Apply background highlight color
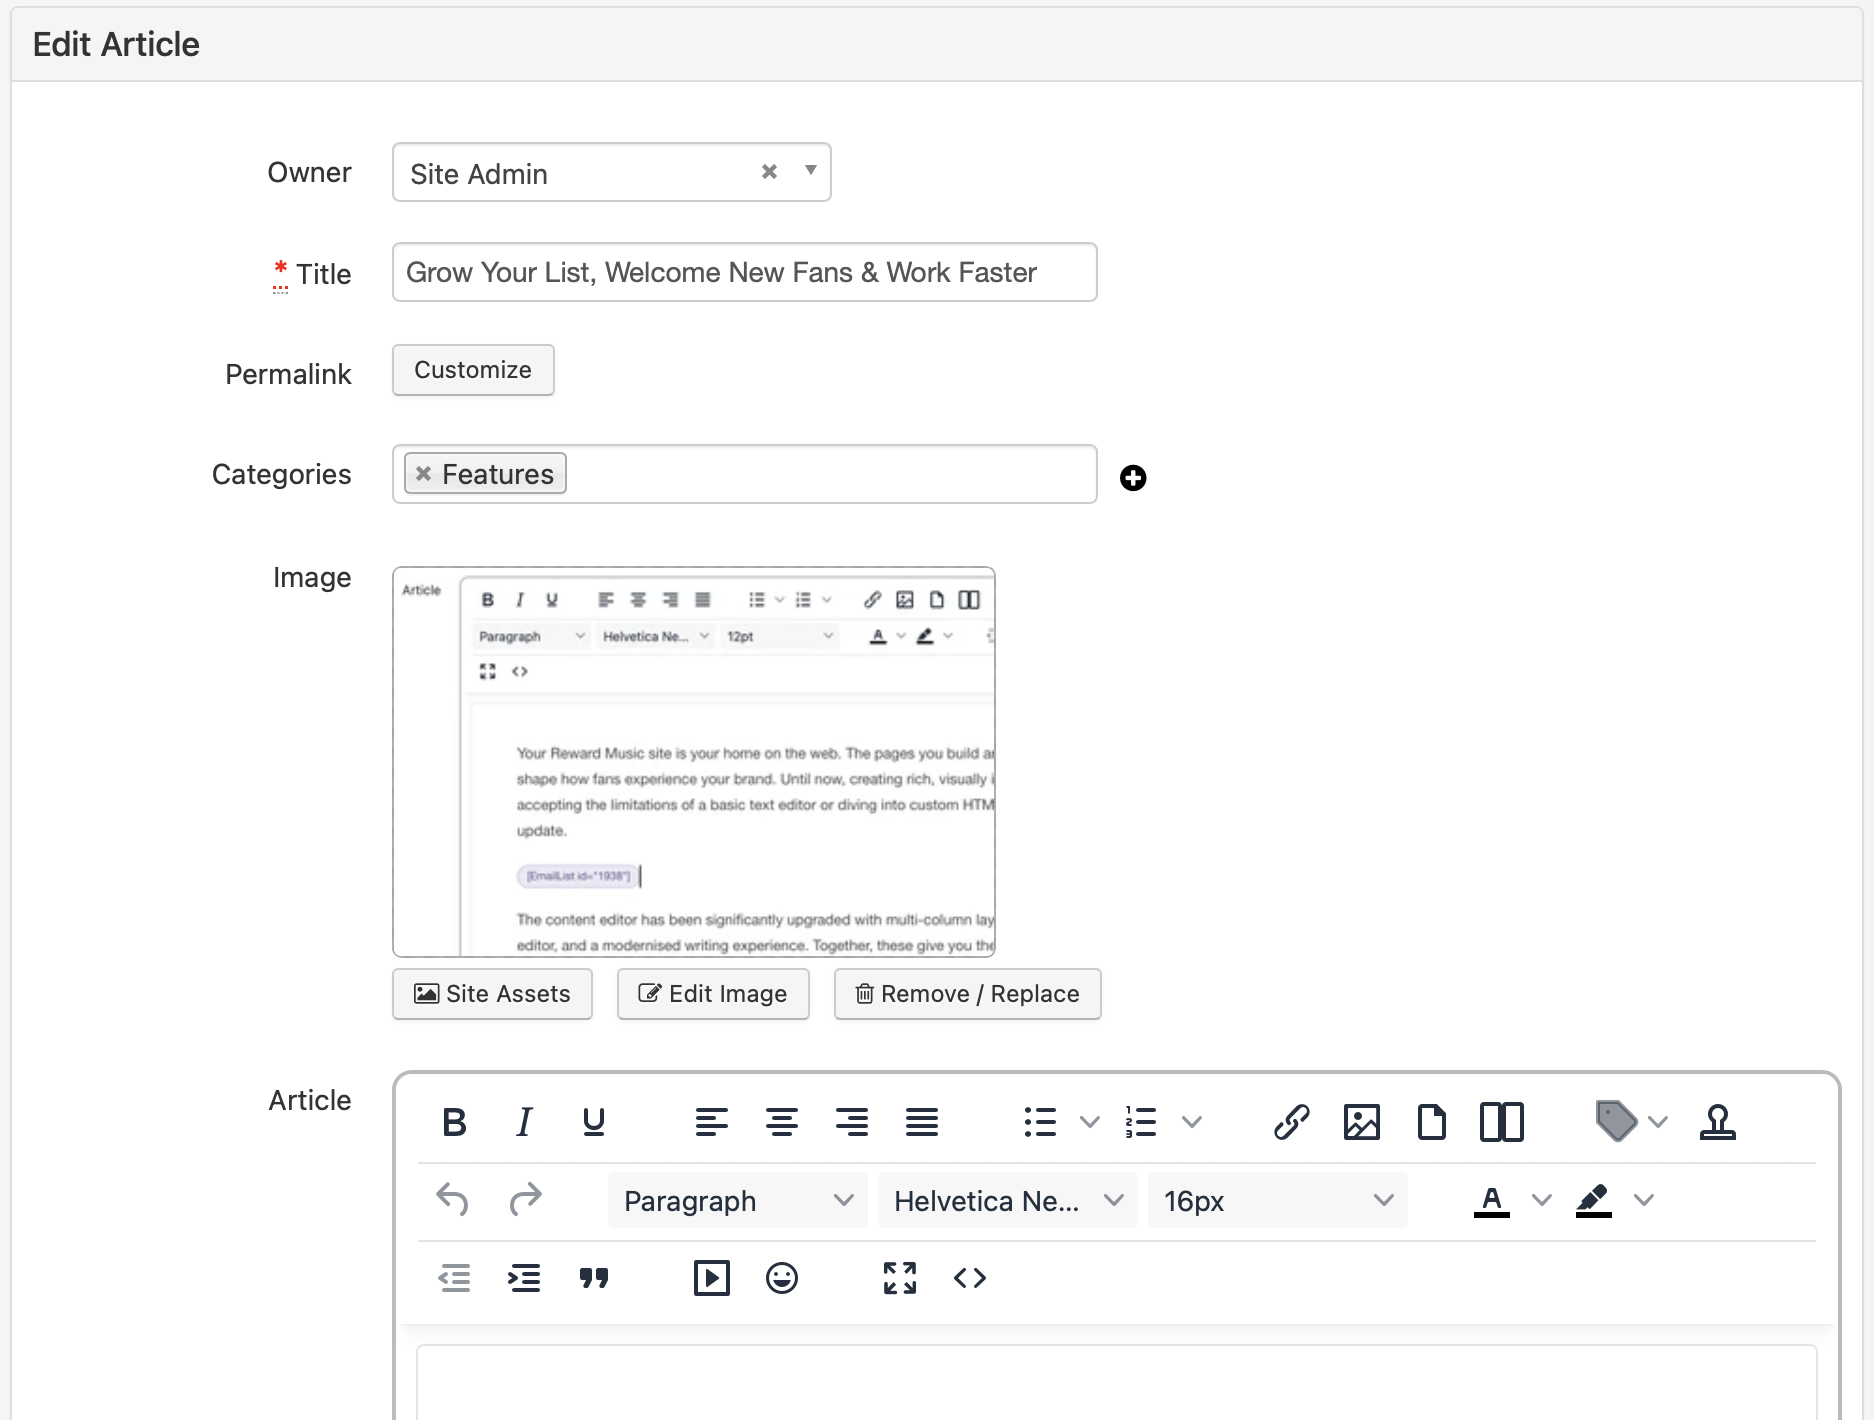The height and width of the screenshot is (1420, 1874). [x=1594, y=1200]
